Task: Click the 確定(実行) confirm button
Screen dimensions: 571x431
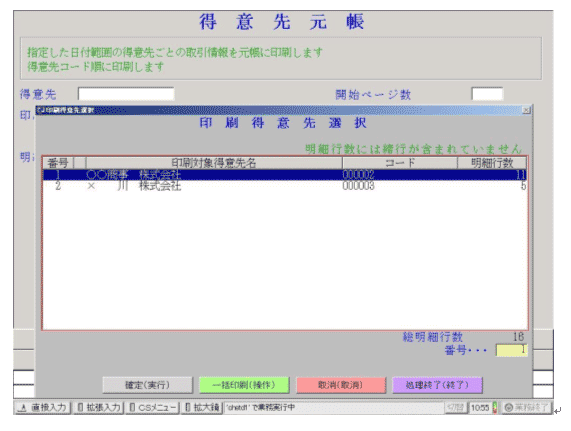Action: click(147, 385)
